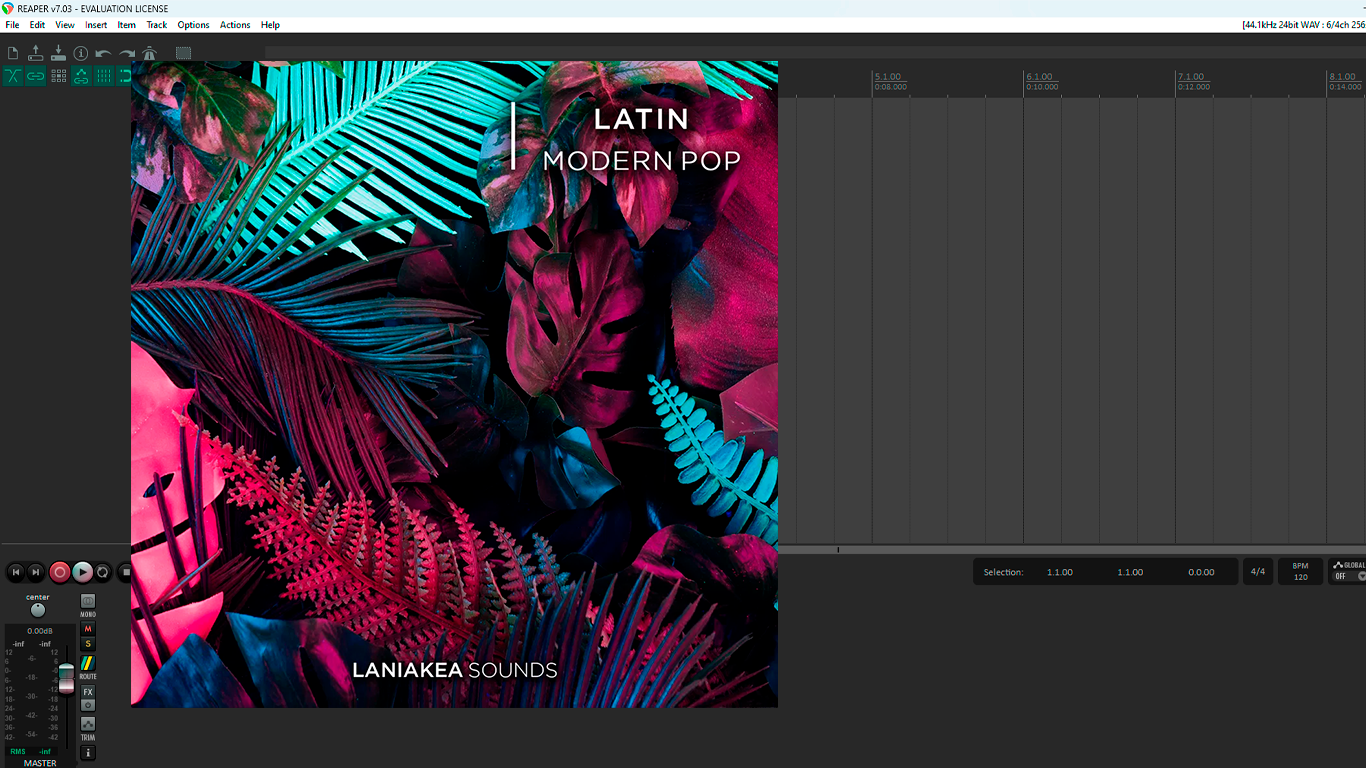This screenshot has width=1366, height=768.
Task: Toggle item grouping chain-link icon
Action: pyautogui.click(x=36, y=76)
